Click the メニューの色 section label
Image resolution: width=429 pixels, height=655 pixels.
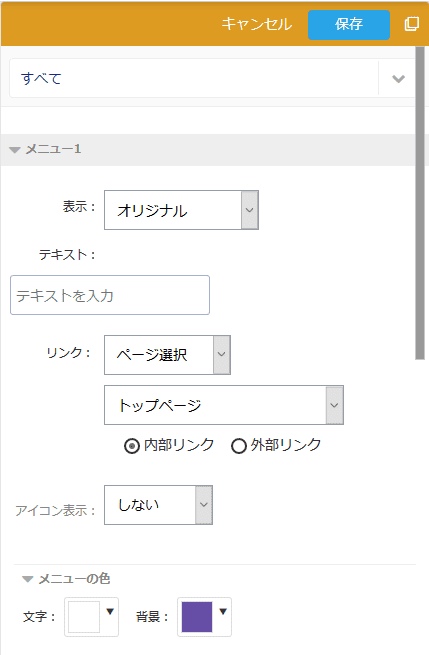[x=74, y=579]
